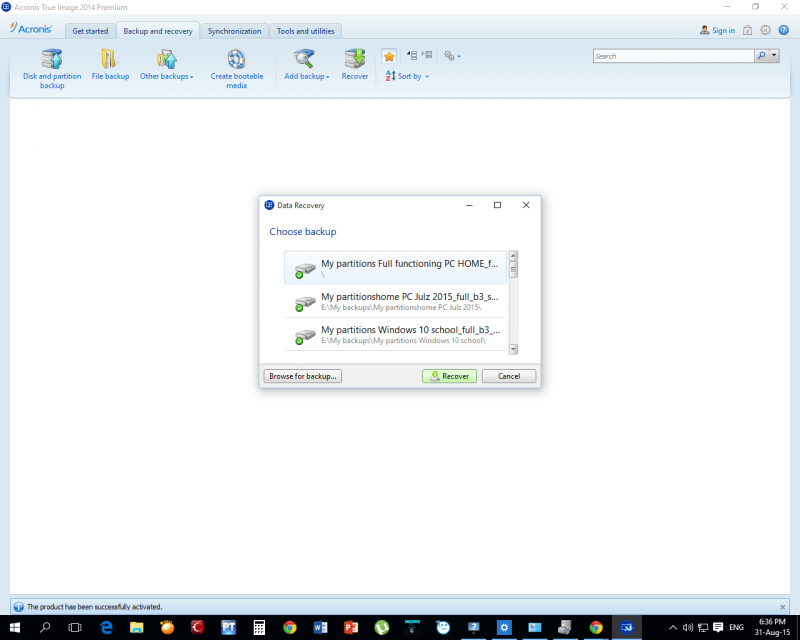This screenshot has height=640, width=800.
Task: Expand the Other backups menu
Action: (166, 64)
